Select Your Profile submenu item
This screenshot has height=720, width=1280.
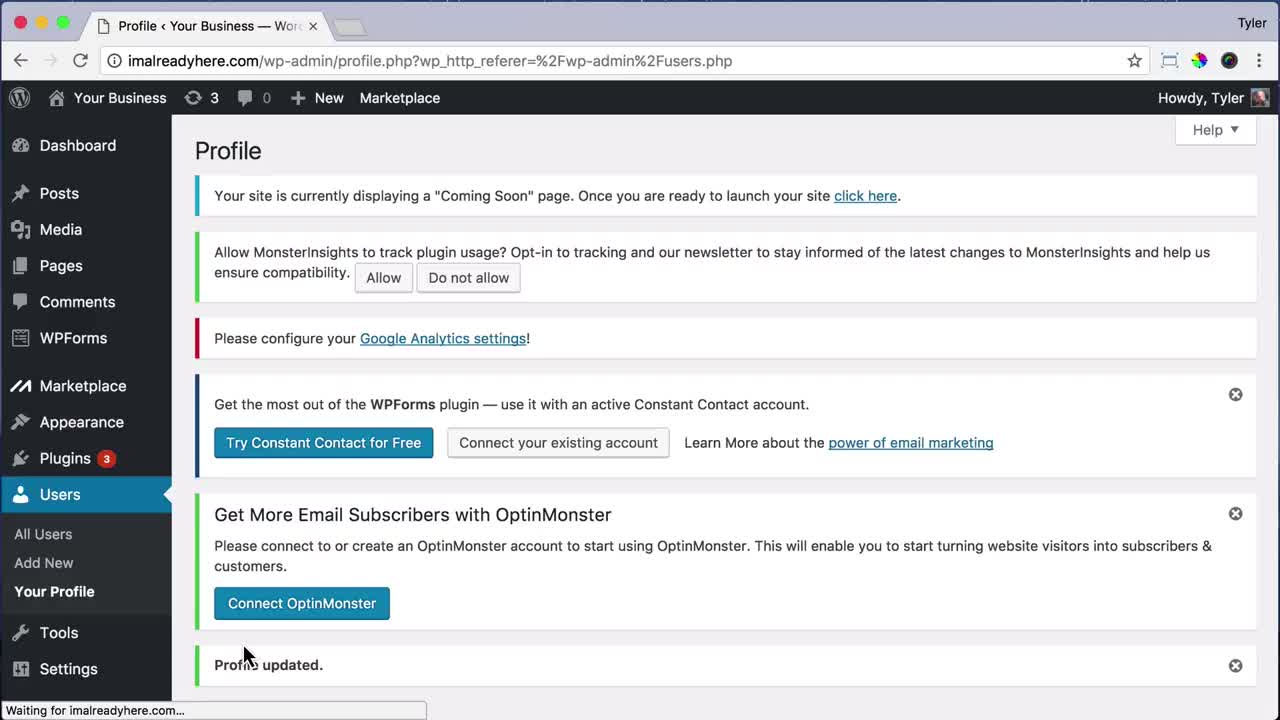pos(55,592)
